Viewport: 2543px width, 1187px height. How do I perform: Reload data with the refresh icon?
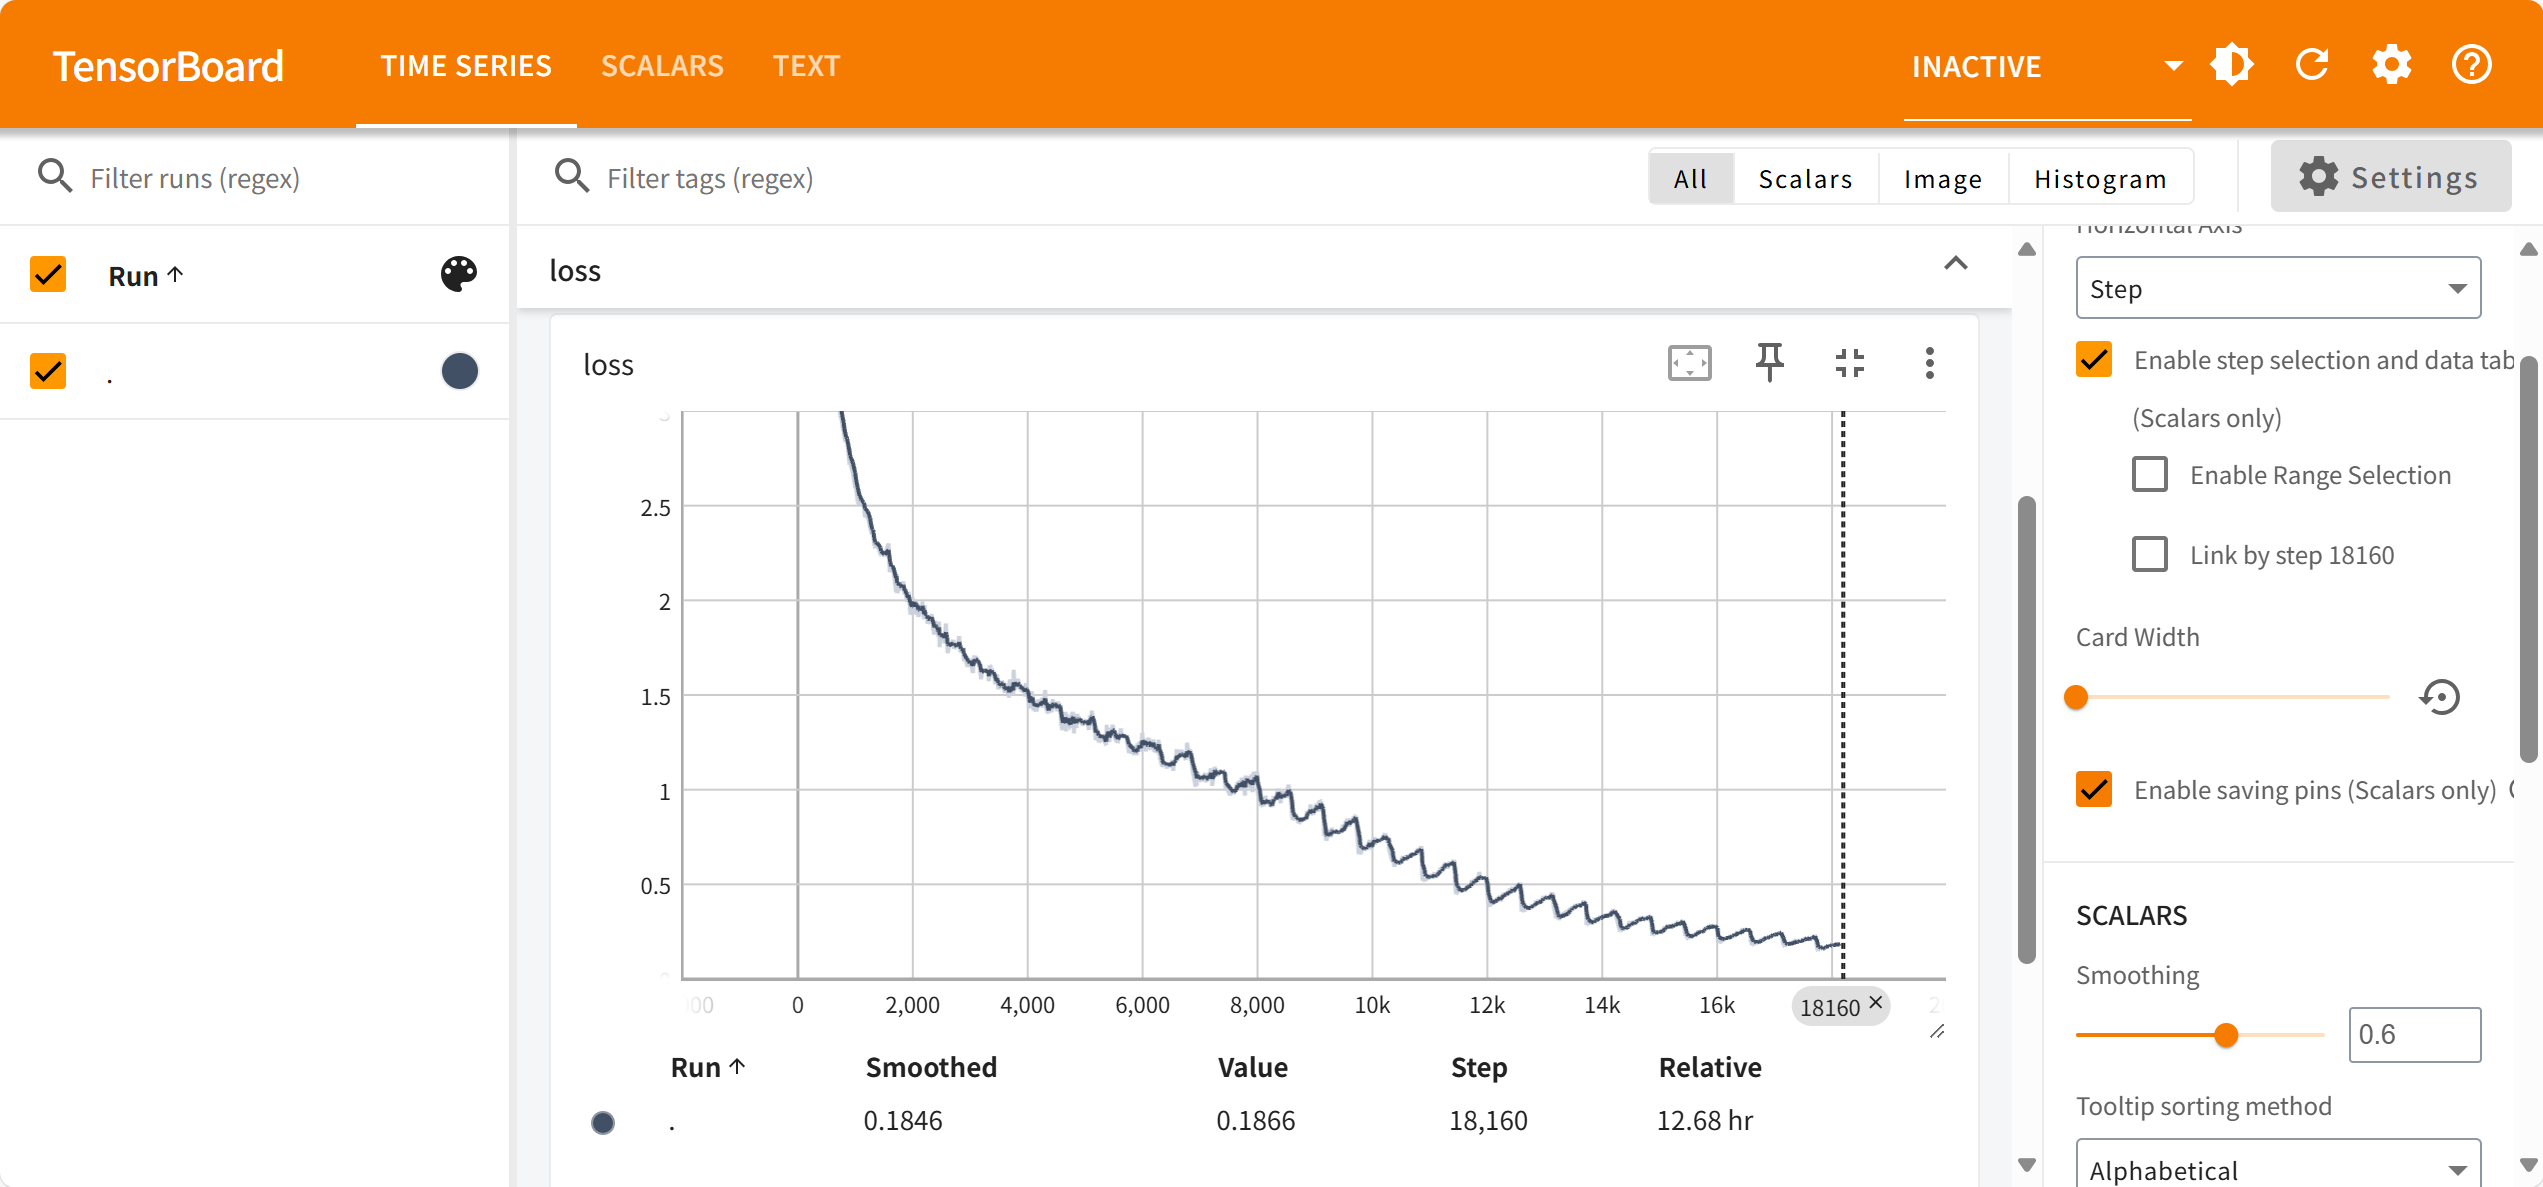pyautogui.click(x=2311, y=66)
